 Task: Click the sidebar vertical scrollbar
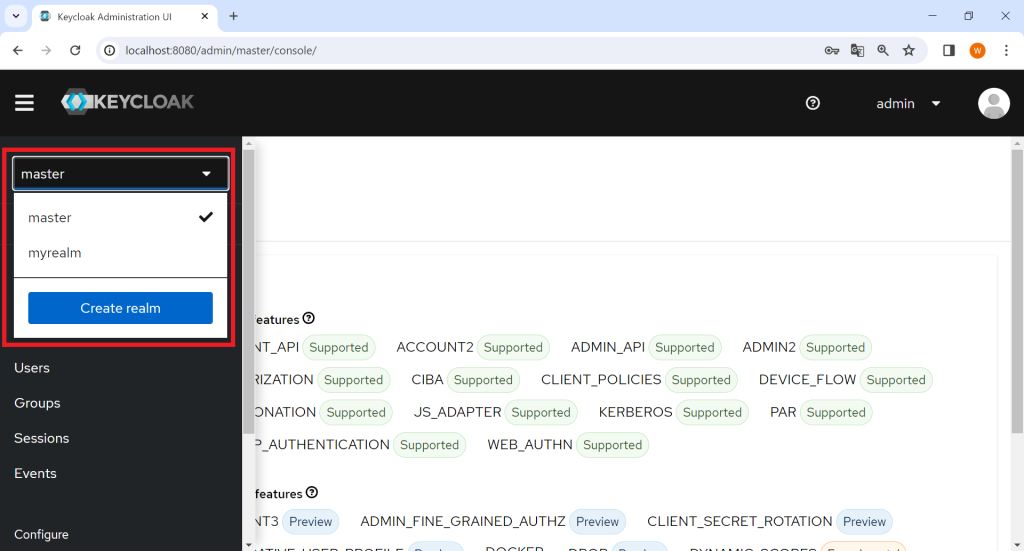click(x=248, y=291)
